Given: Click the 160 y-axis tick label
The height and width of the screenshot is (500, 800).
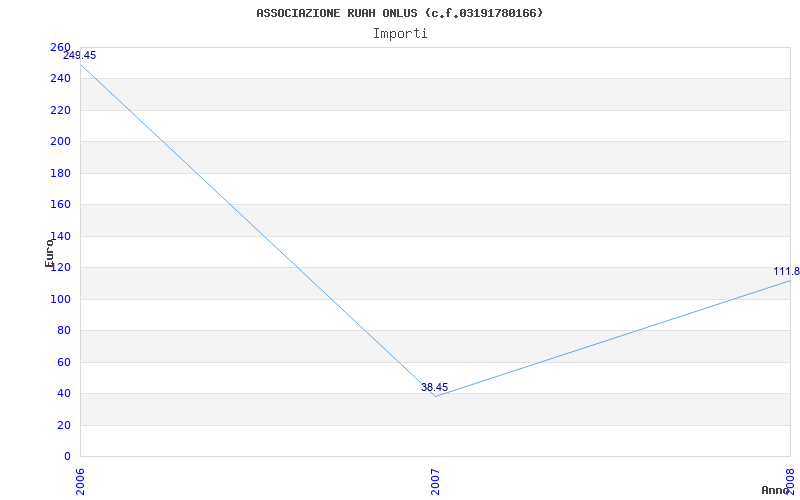Looking at the screenshot, I should tap(60, 205).
